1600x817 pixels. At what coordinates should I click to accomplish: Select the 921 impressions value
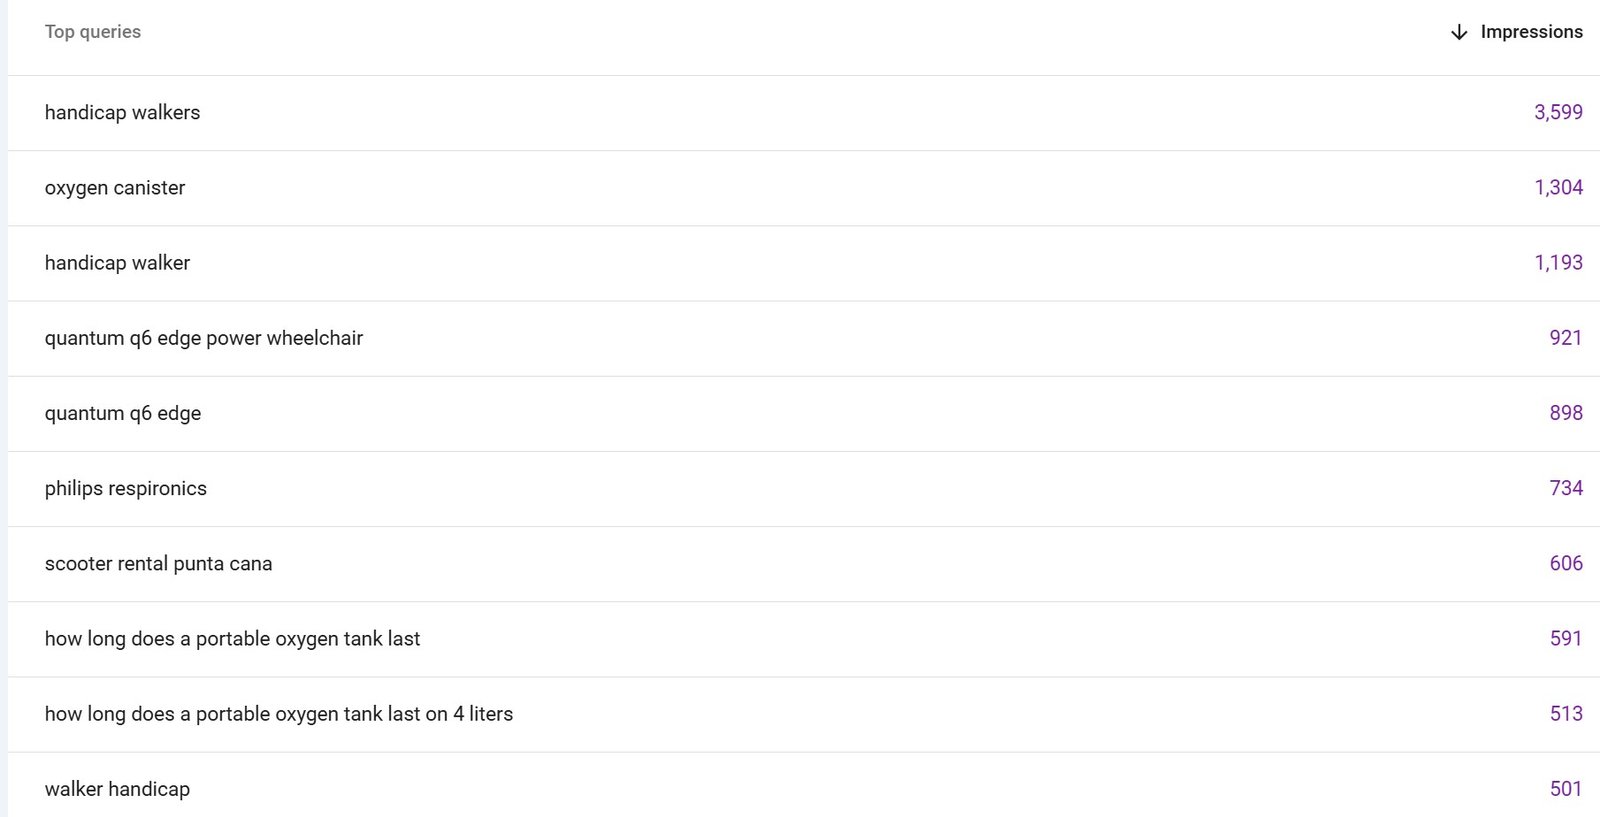(x=1565, y=338)
